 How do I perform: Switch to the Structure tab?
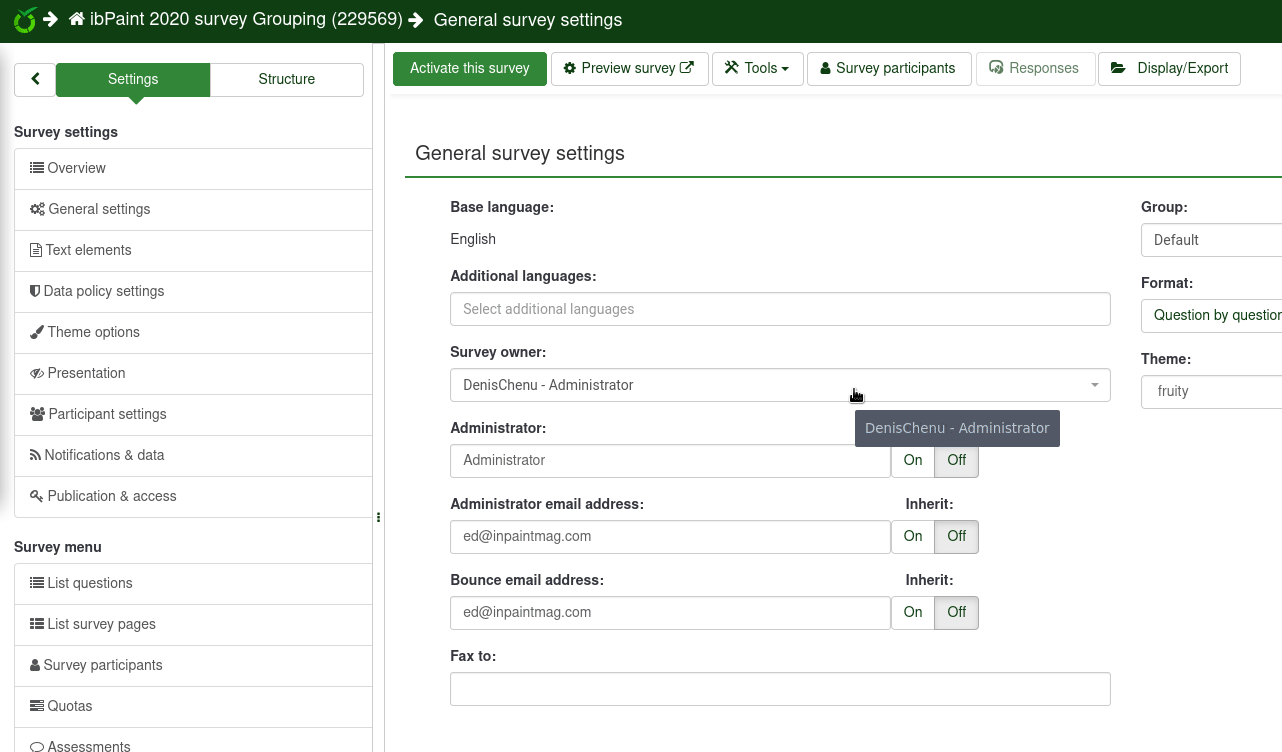click(x=286, y=79)
